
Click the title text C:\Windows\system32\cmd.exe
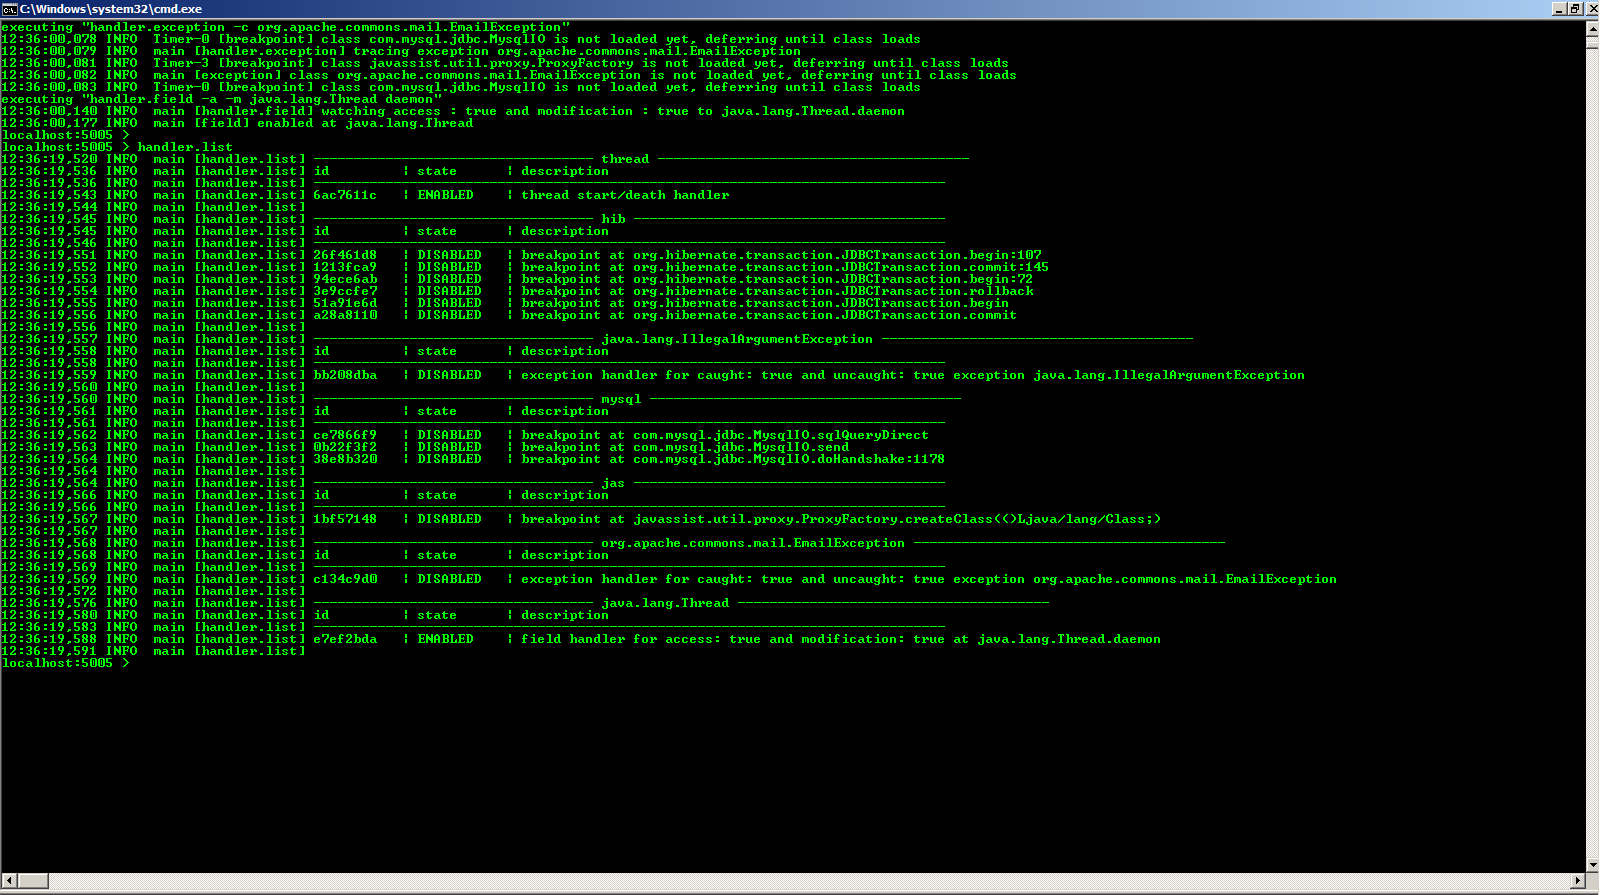coord(111,8)
